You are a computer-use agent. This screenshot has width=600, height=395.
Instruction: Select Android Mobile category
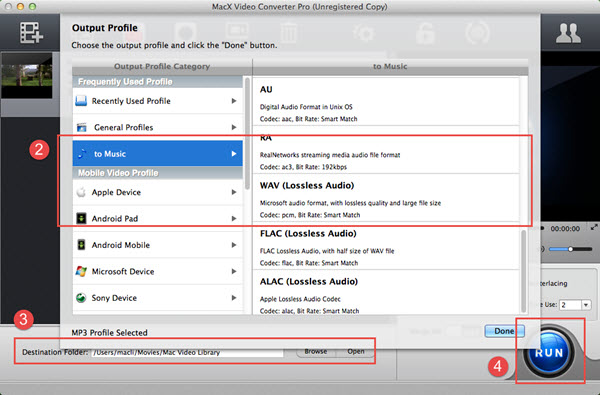pyautogui.click(x=157, y=245)
